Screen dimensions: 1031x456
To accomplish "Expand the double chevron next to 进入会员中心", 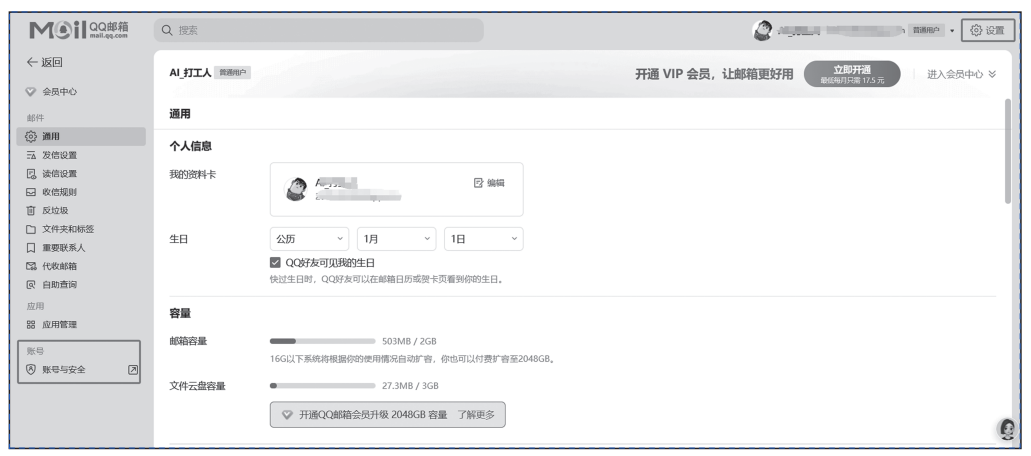I will click(x=992, y=74).
